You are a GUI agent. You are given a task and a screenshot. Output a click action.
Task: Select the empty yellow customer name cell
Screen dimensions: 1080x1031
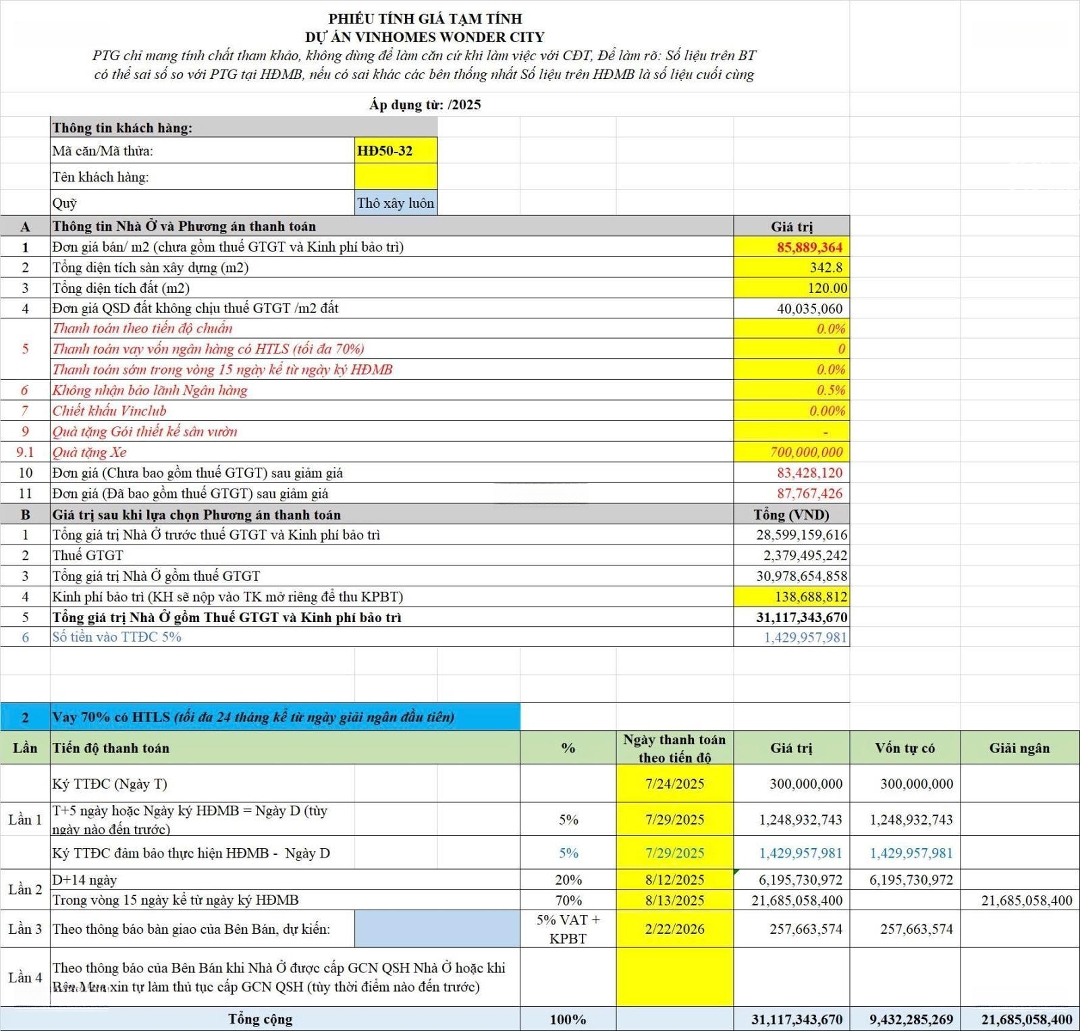(395, 177)
